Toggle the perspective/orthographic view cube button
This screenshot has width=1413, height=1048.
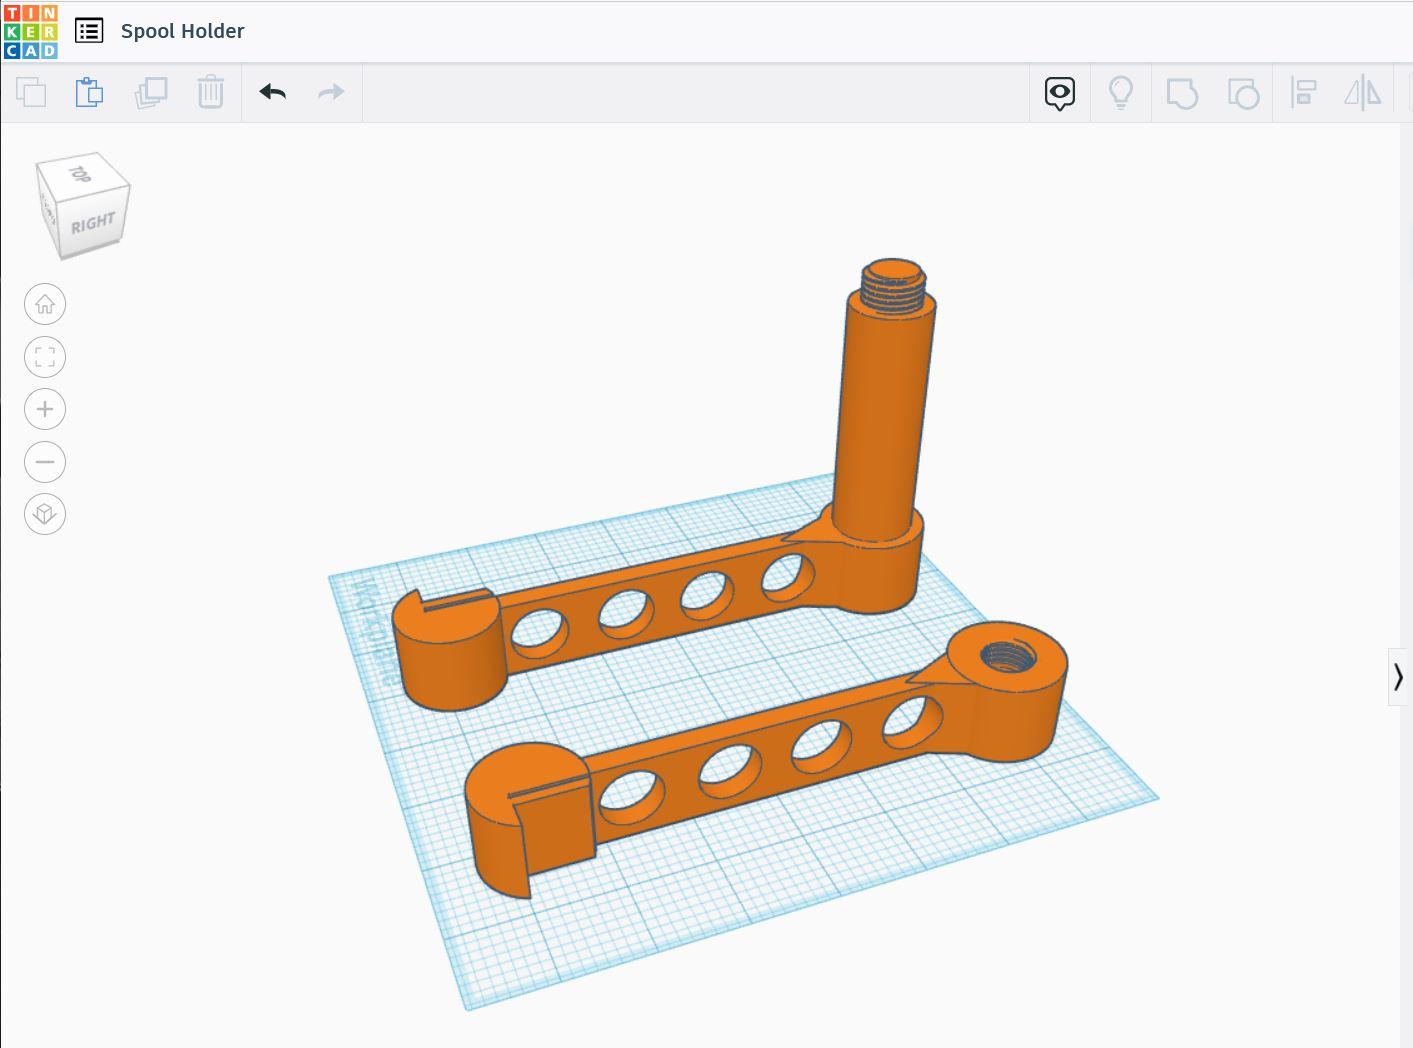[x=45, y=514]
